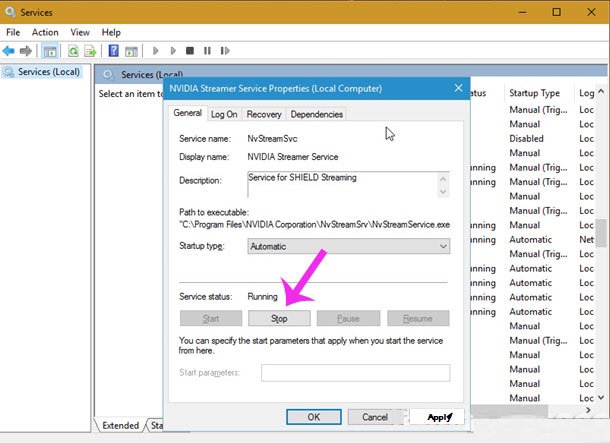Click the Description box scroll-down arrow
Viewport: 610px width, 443px height.
pyautogui.click(x=444, y=191)
